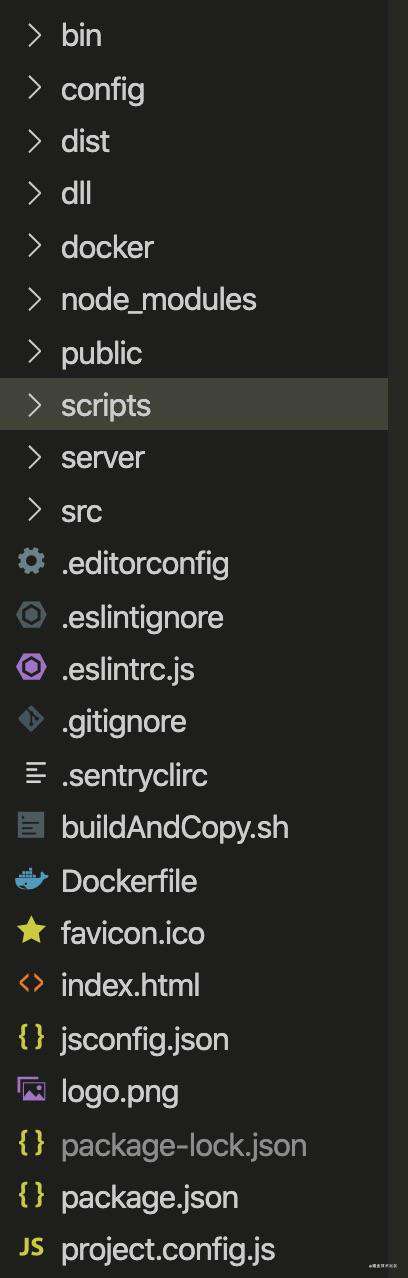408x1278 pixels.
Task: Click the git icon beside .gitignore
Action: (32, 721)
